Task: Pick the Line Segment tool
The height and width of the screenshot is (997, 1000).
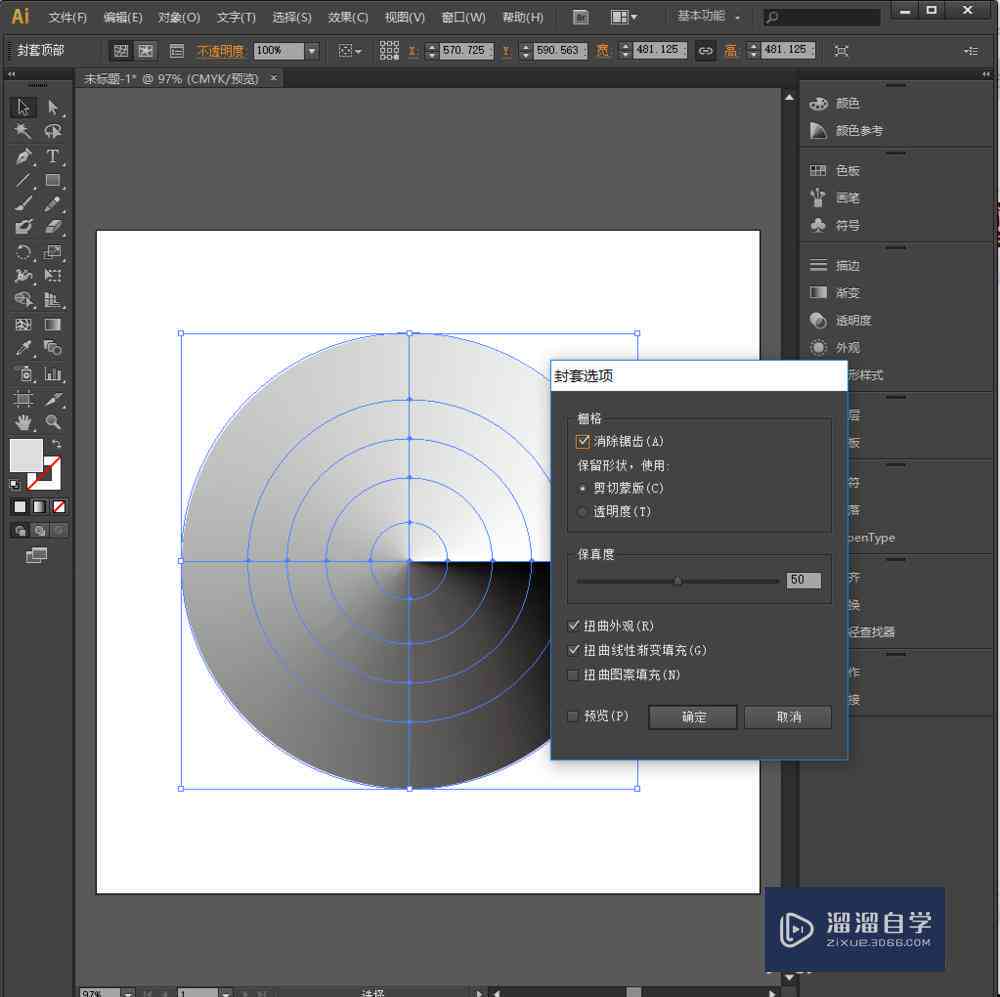Action: pyautogui.click(x=23, y=181)
